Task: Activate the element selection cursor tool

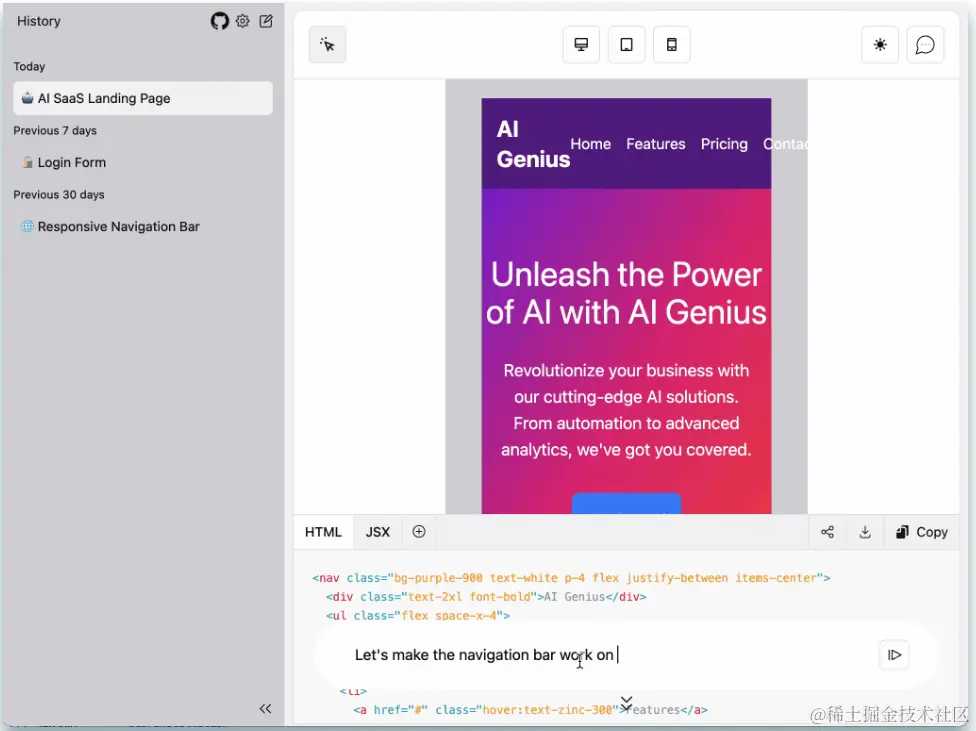Action: click(327, 44)
